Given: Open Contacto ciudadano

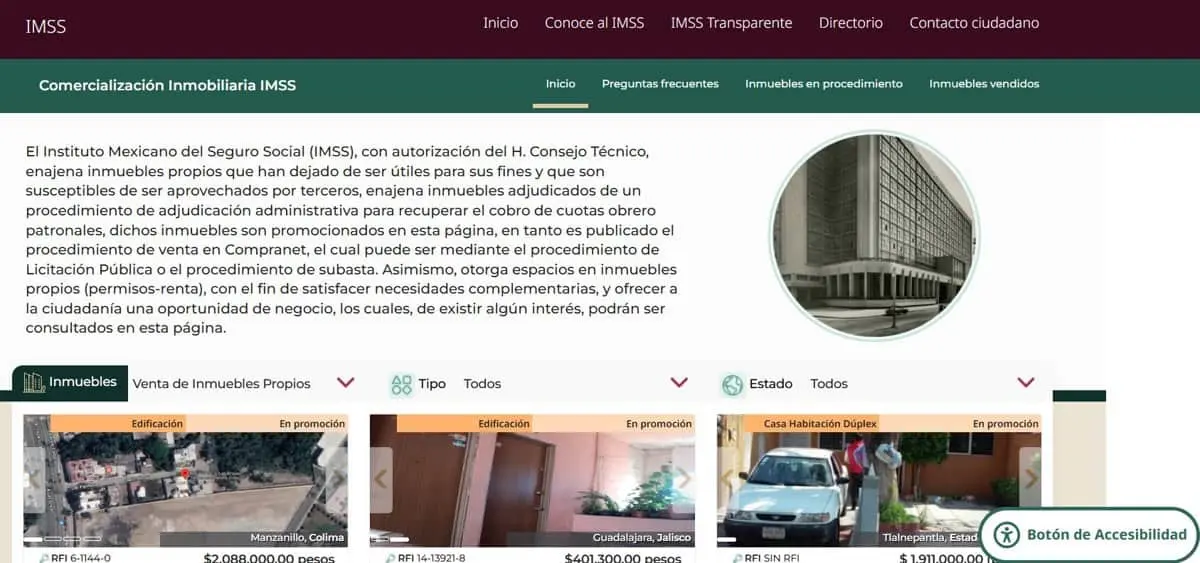Looking at the screenshot, I should pos(974,23).
